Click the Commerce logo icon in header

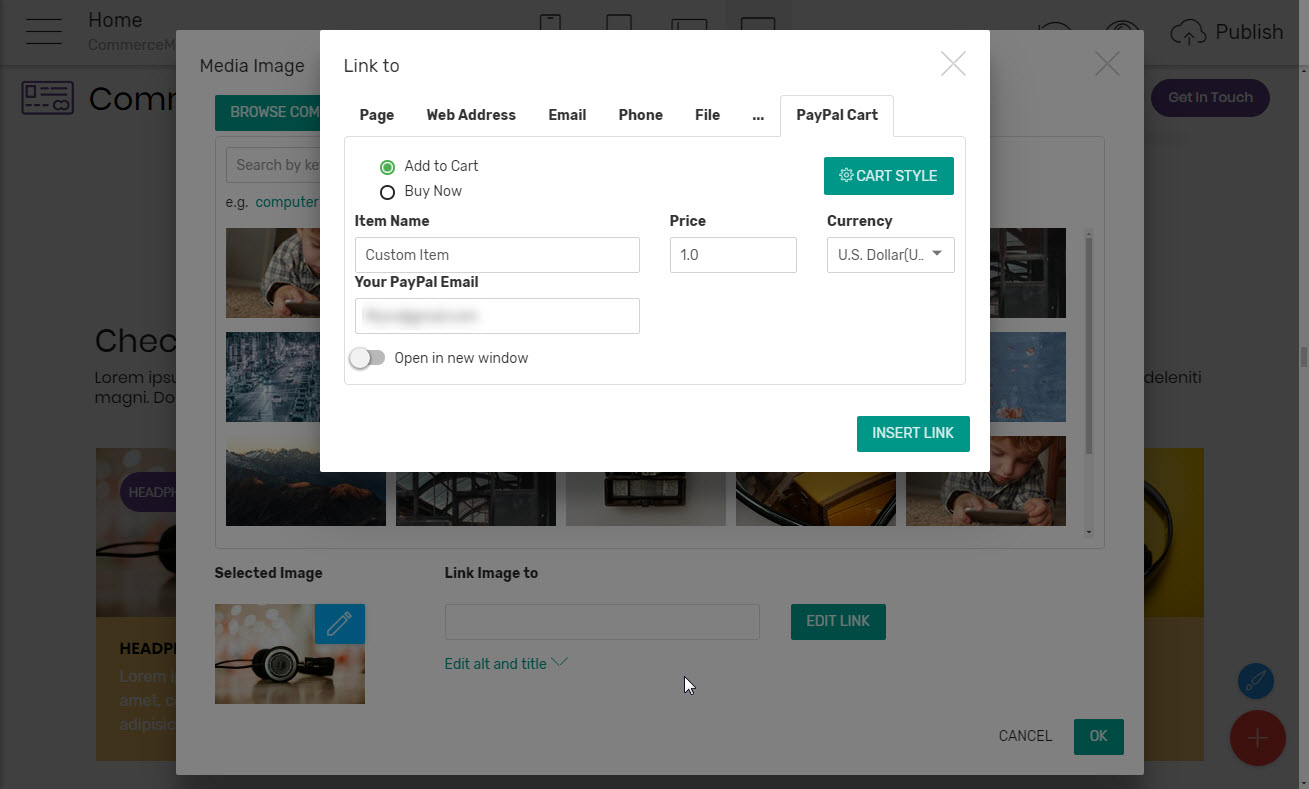tap(47, 98)
